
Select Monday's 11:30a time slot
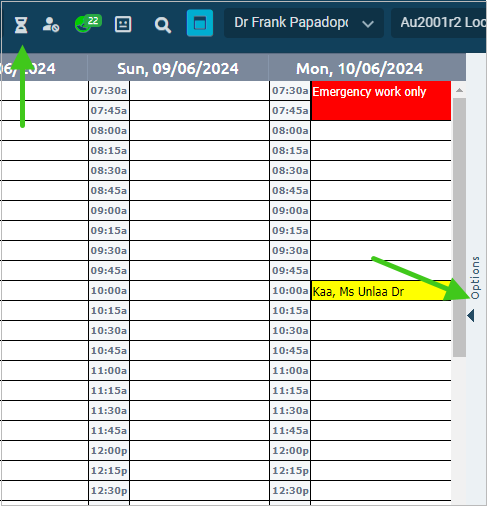pos(381,411)
